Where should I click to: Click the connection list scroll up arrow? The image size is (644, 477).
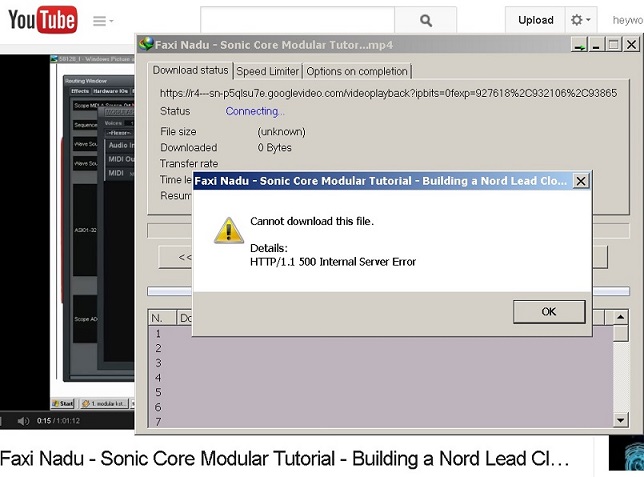click(x=621, y=317)
